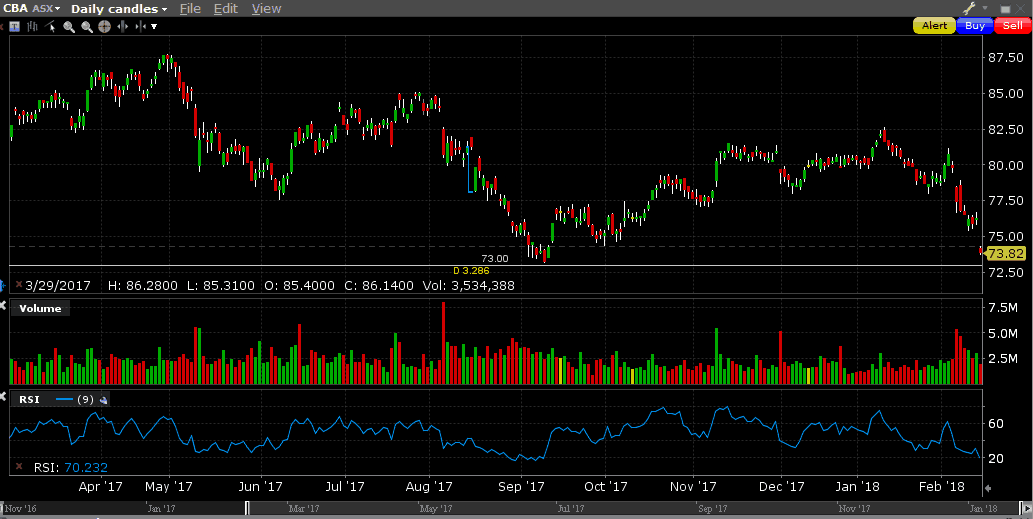Screen dimensions: 1033x519
Task: Click the yellow Alert button
Action: point(934,26)
